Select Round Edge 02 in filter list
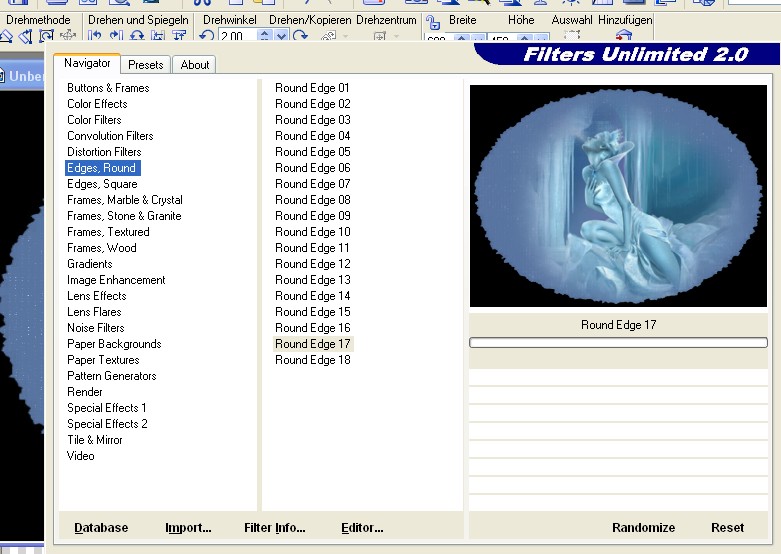Image resolution: width=781 pixels, height=554 pixels. coord(312,104)
